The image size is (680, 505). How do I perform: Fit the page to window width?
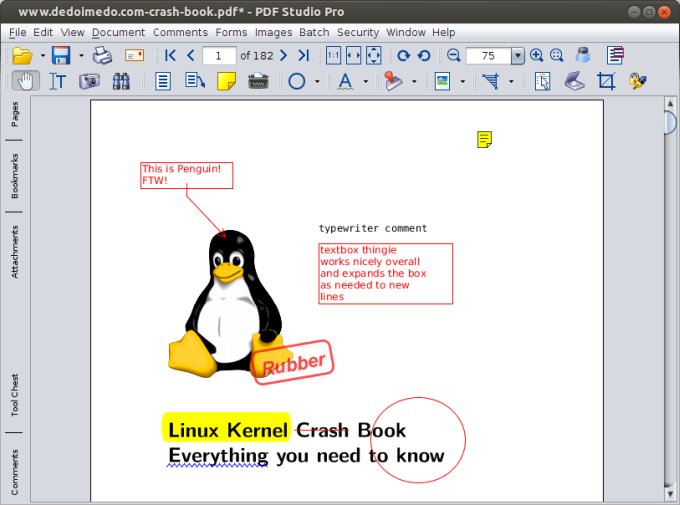coord(353,56)
